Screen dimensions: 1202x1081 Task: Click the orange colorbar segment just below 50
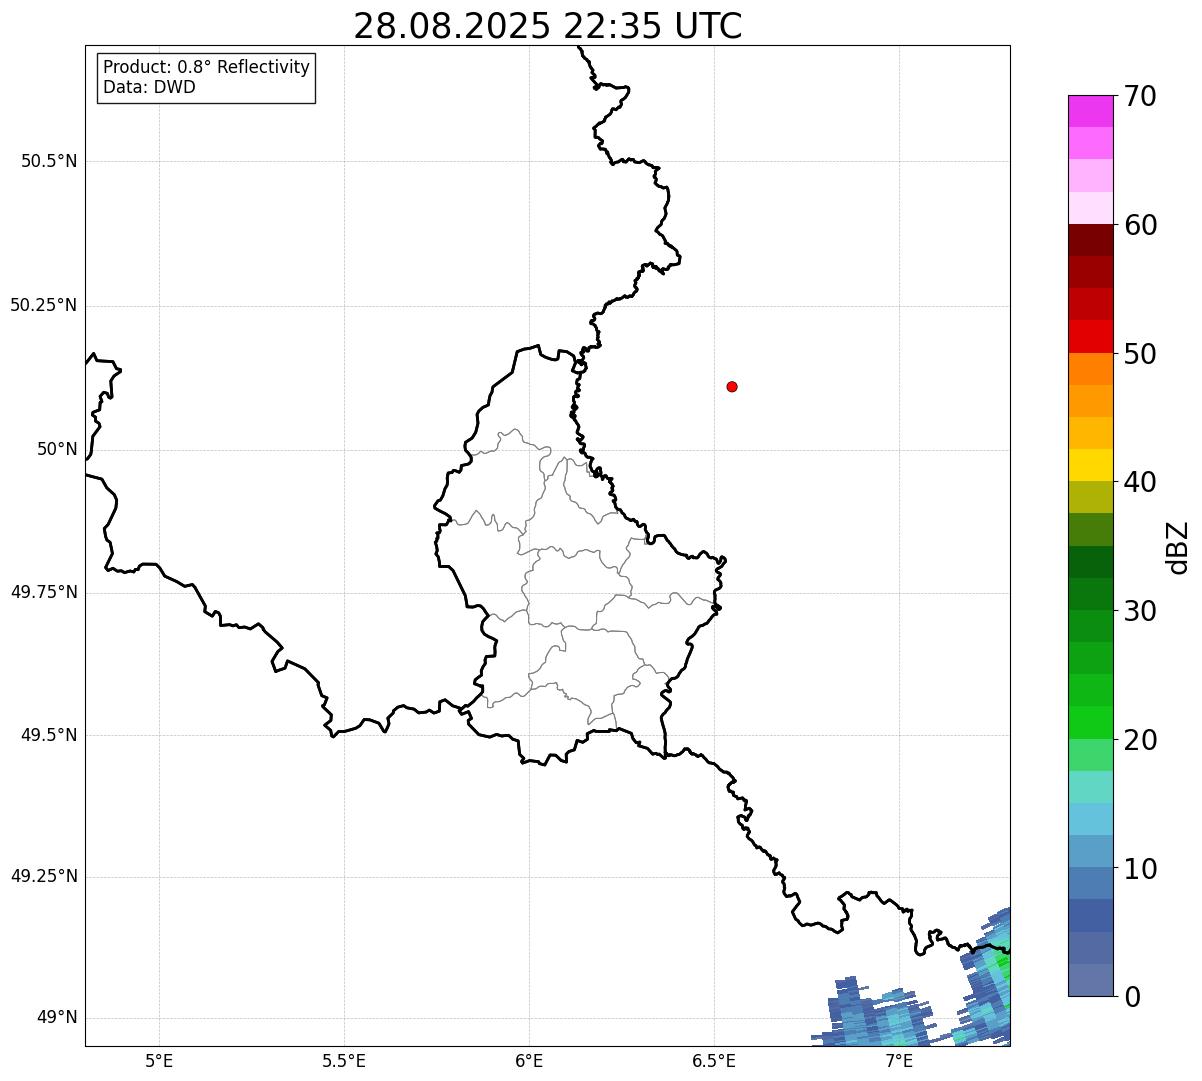pyautogui.click(x=1090, y=369)
